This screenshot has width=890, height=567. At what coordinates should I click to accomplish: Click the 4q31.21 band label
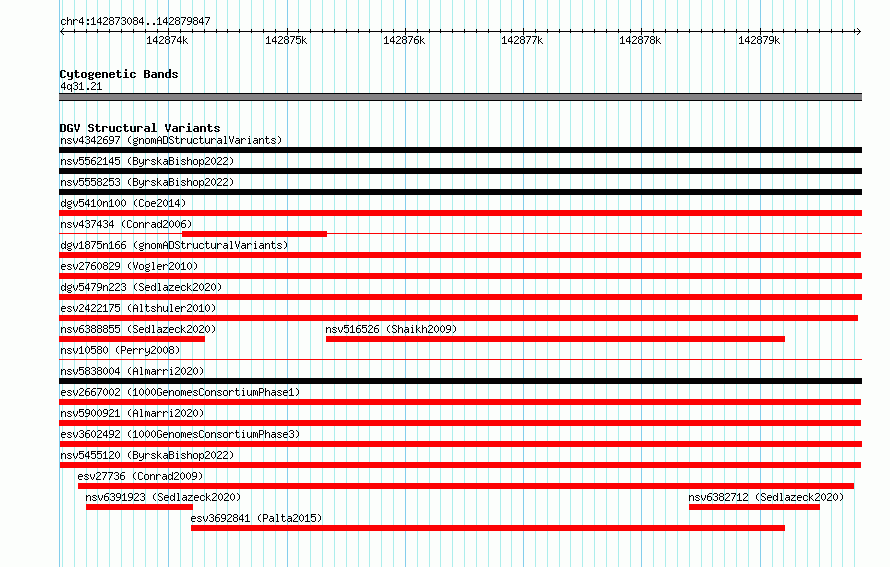coord(81,86)
